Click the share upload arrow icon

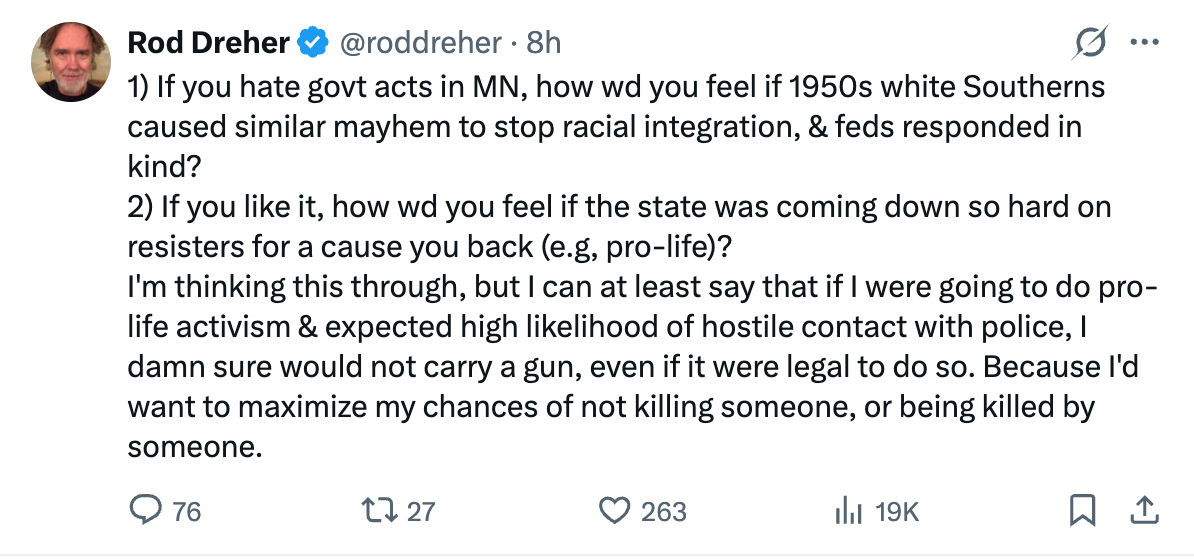tap(1142, 511)
